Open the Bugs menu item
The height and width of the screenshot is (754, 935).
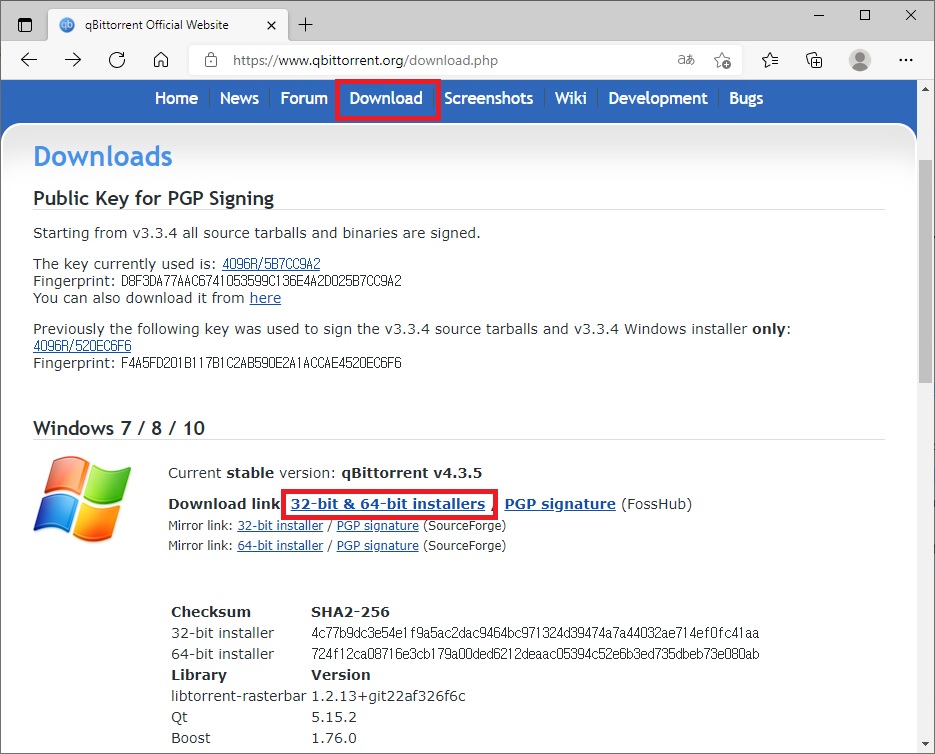(x=746, y=98)
